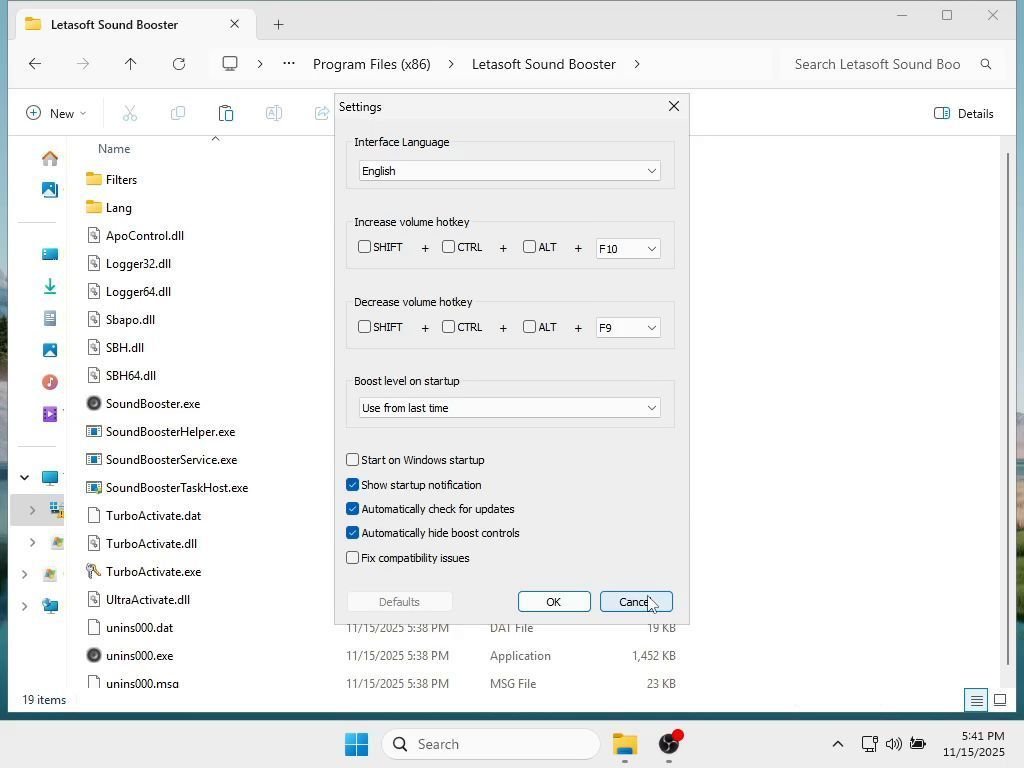Click the Cut scissors icon in Explorer toolbar
Viewport: 1024px width, 768px height.
click(x=130, y=114)
